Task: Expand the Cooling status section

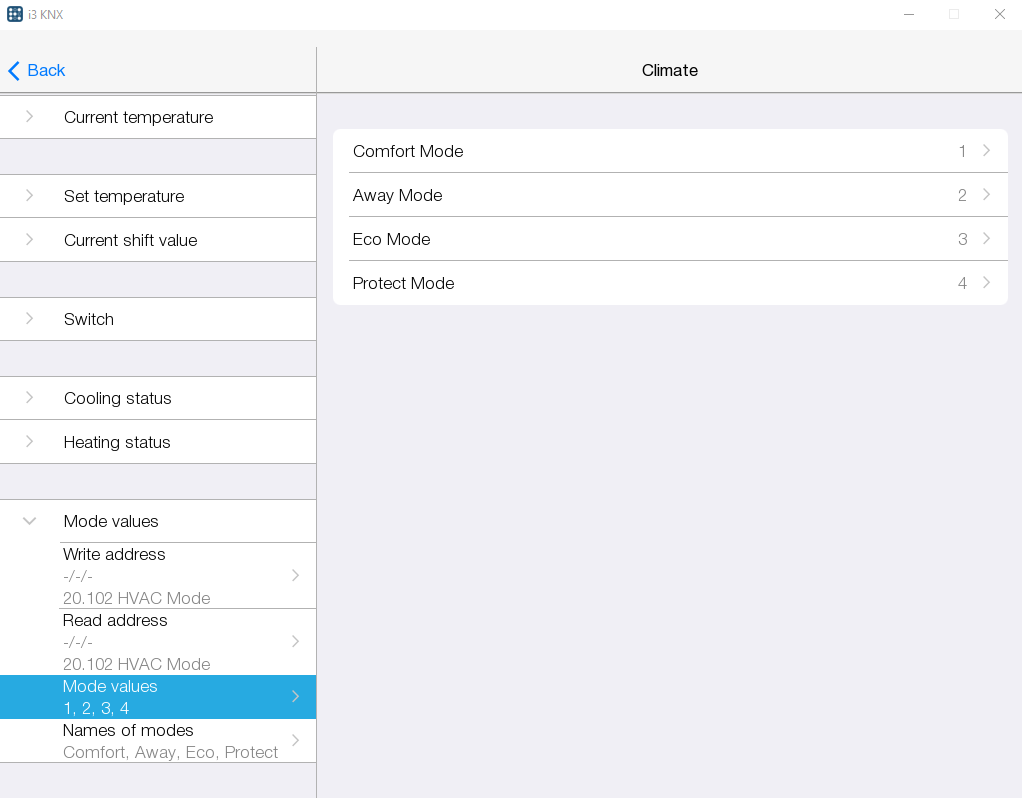Action: [x=30, y=398]
